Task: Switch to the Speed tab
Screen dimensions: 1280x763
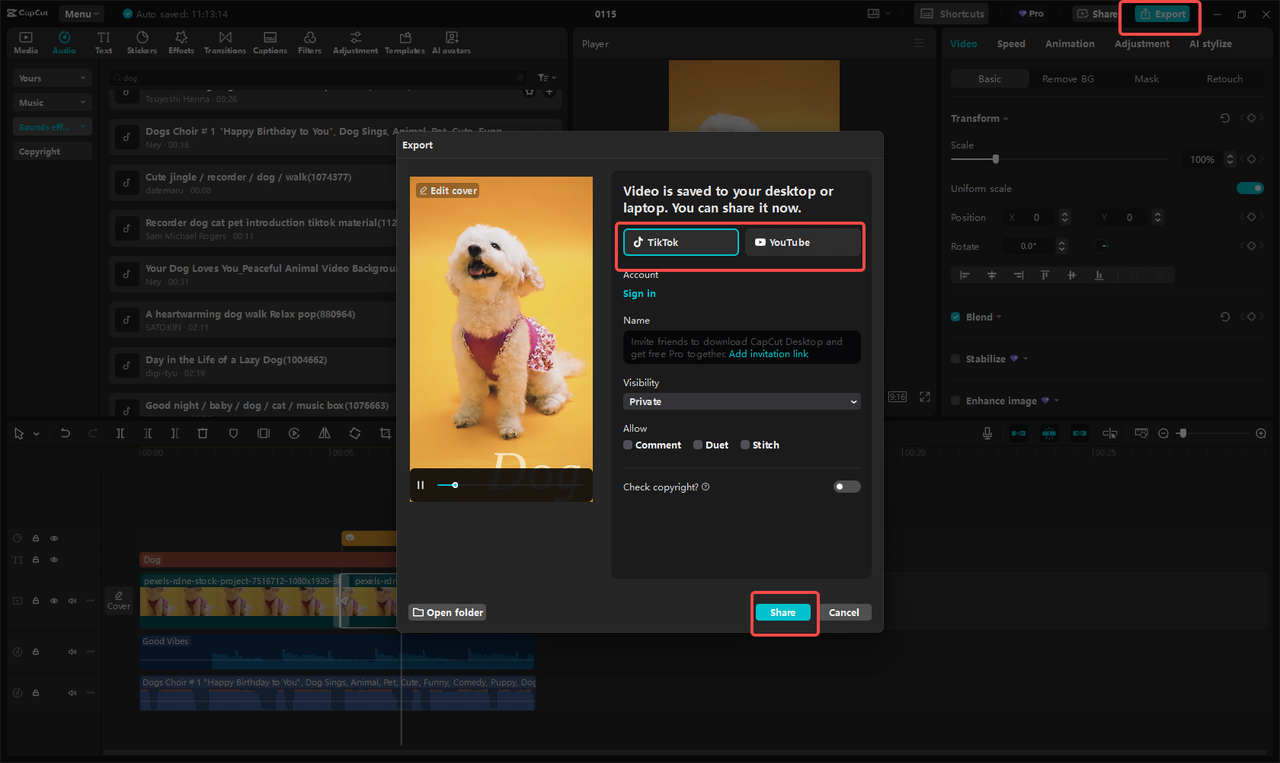Action: tap(1011, 43)
